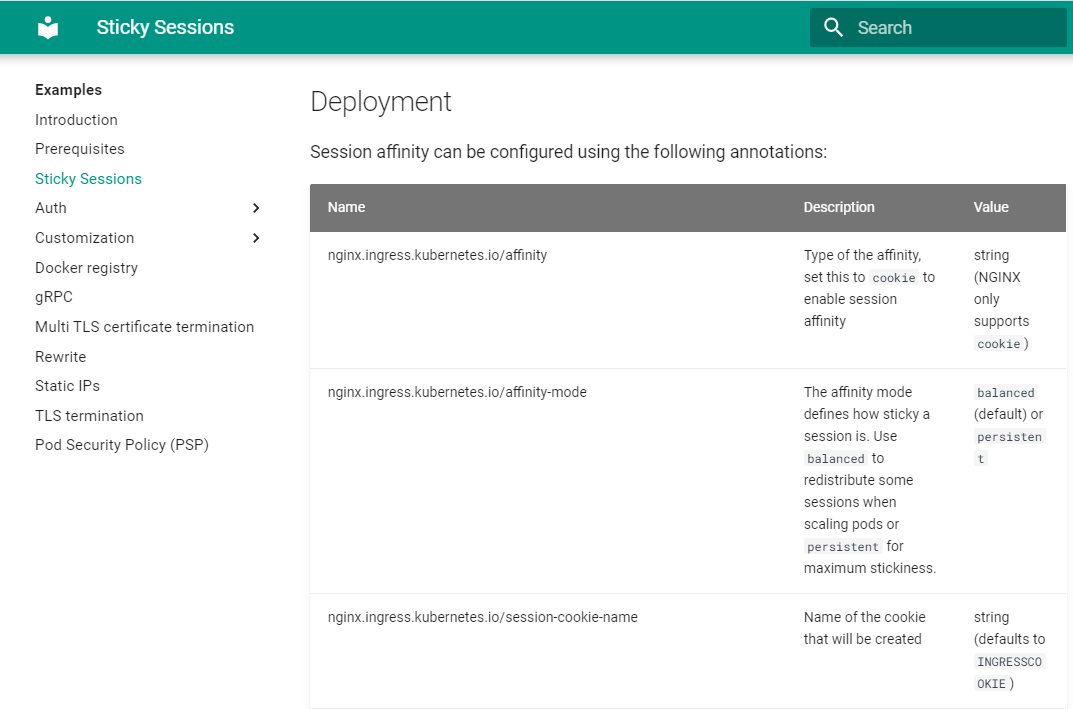Click nginx.ingress.kubernetes.io/affinity-mode cell
1073x709 pixels.
pyautogui.click(x=457, y=392)
